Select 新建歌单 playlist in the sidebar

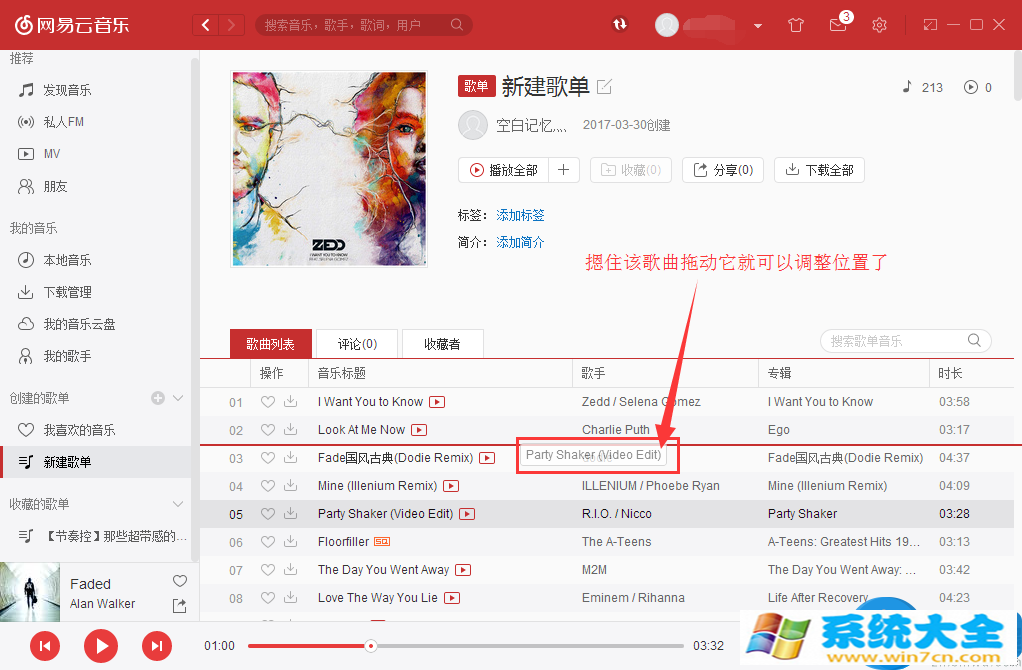coord(95,462)
